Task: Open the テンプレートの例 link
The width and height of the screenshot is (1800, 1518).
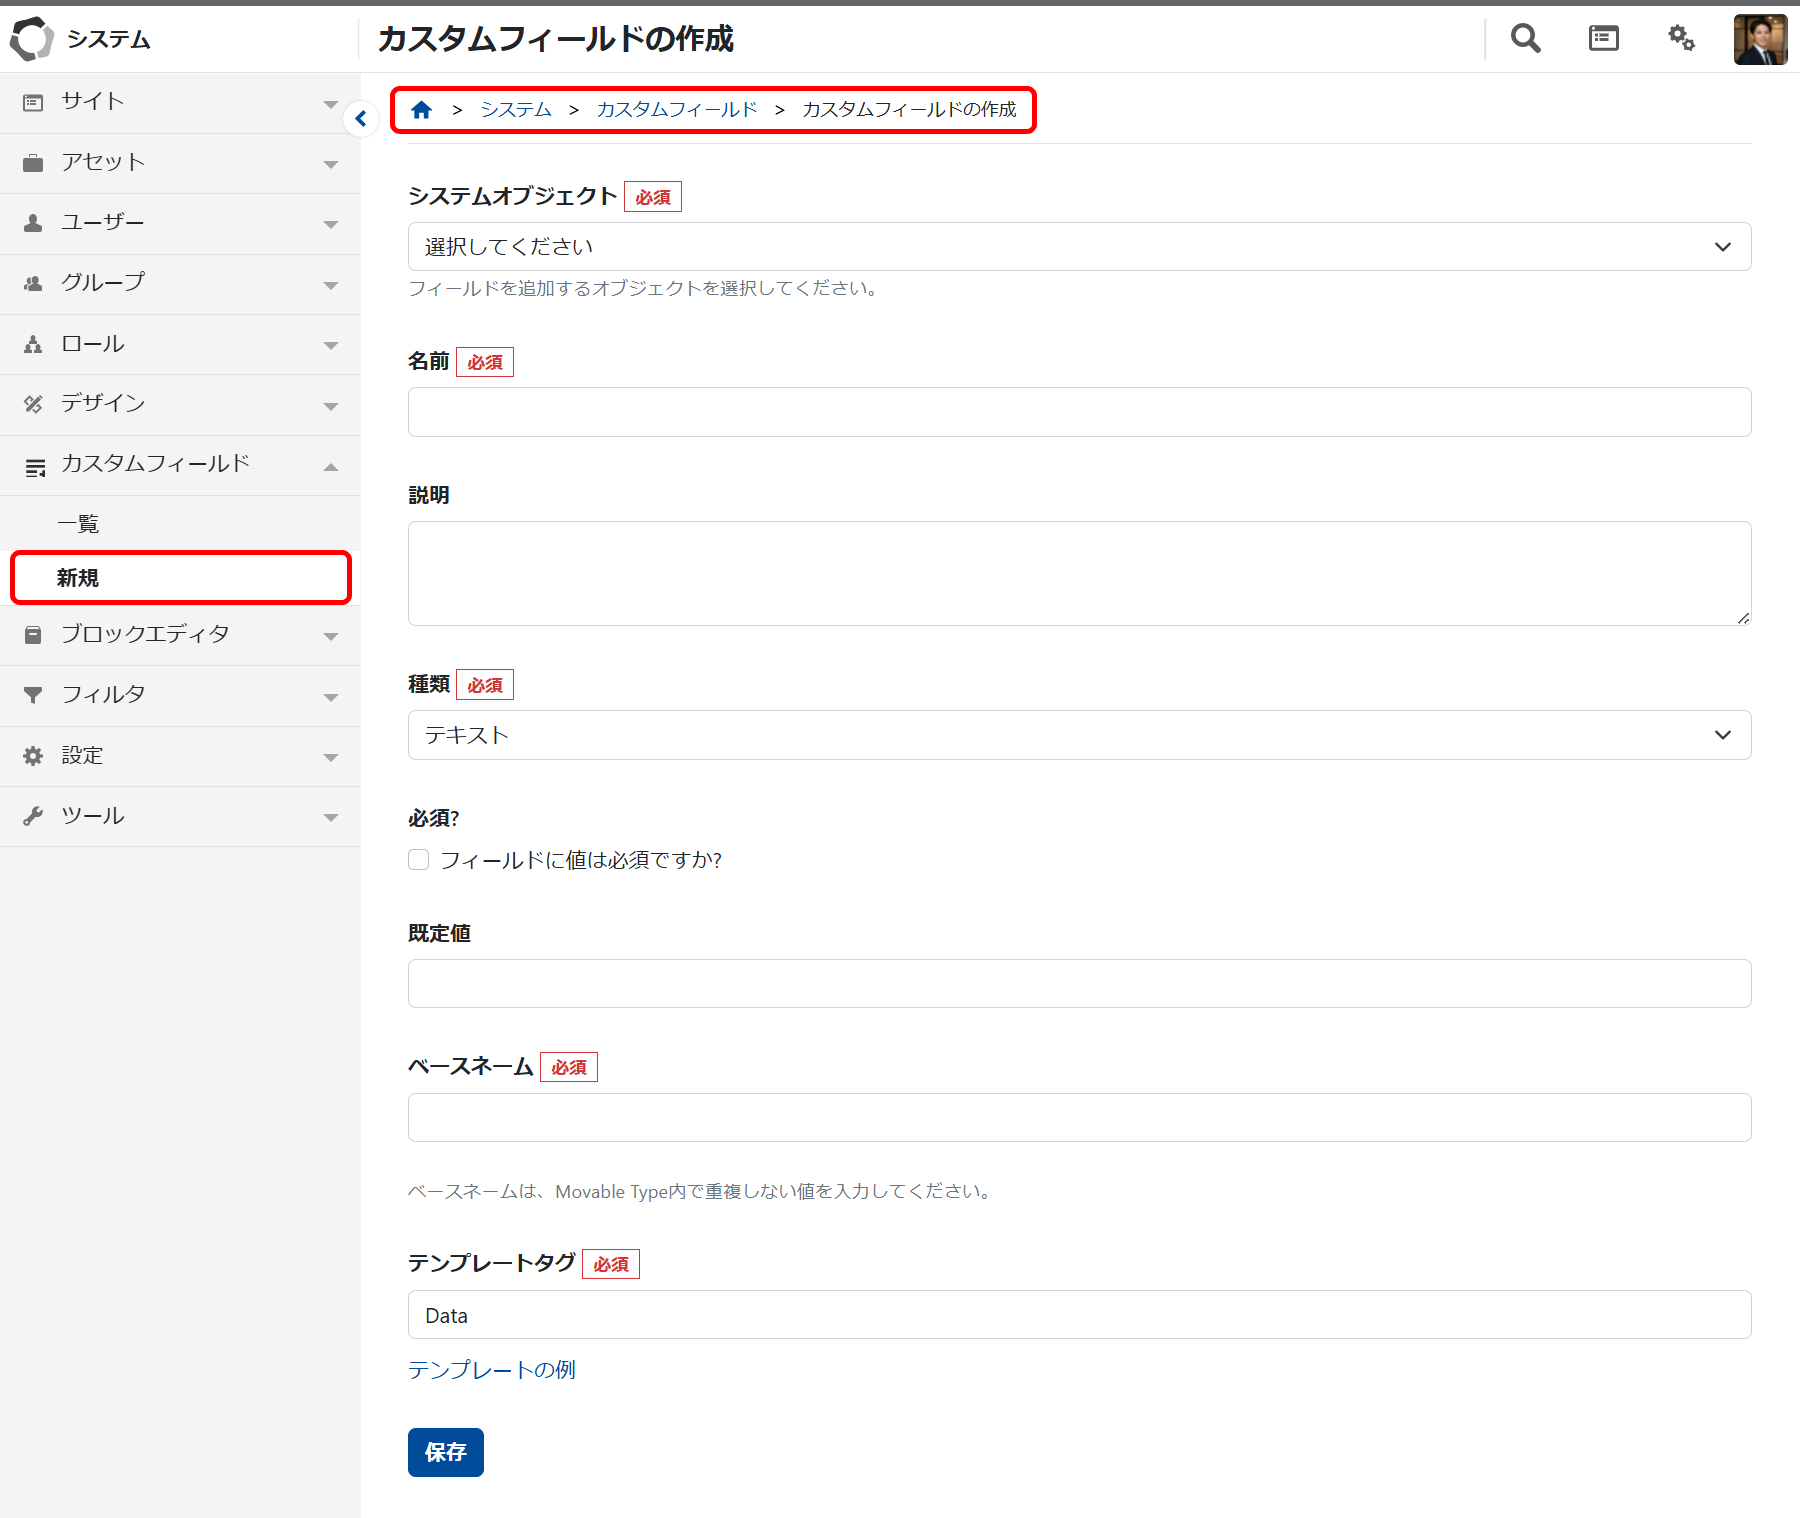Action: [x=491, y=1370]
